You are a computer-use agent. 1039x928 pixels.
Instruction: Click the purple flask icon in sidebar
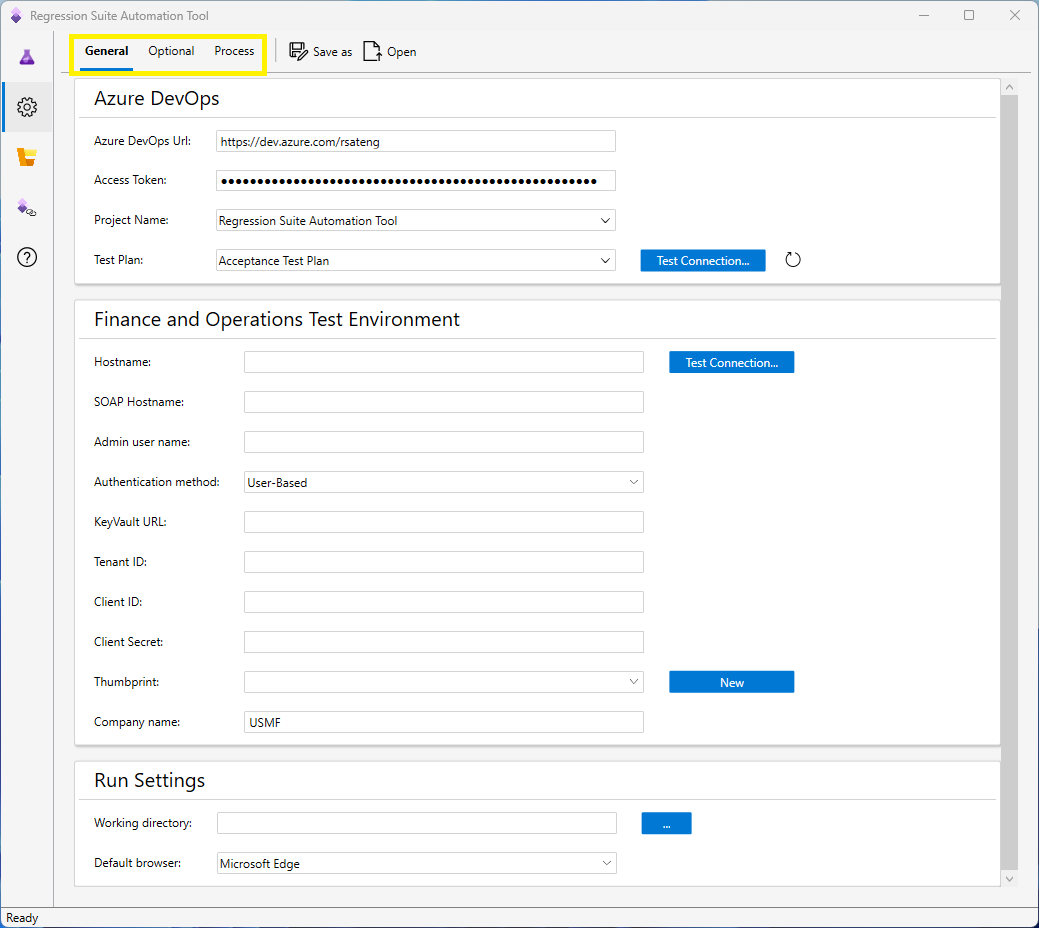[27, 57]
